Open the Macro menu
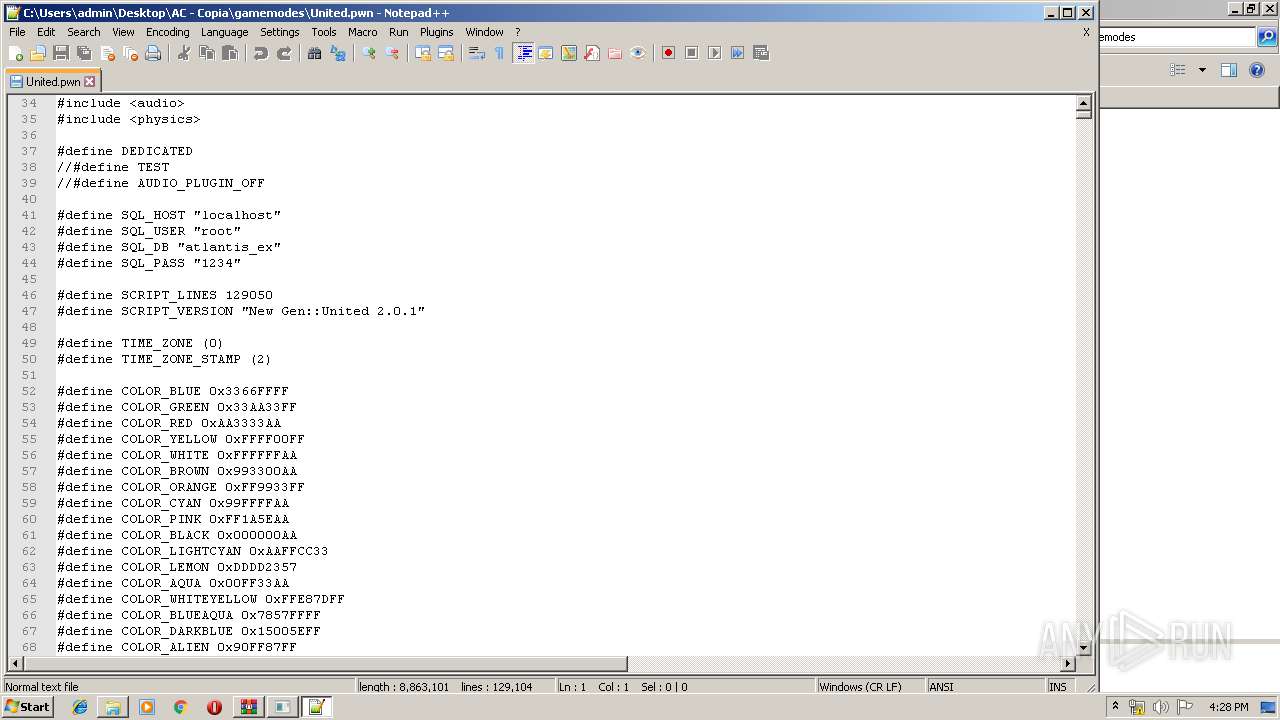The height and width of the screenshot is (720, 1280). 363,32
